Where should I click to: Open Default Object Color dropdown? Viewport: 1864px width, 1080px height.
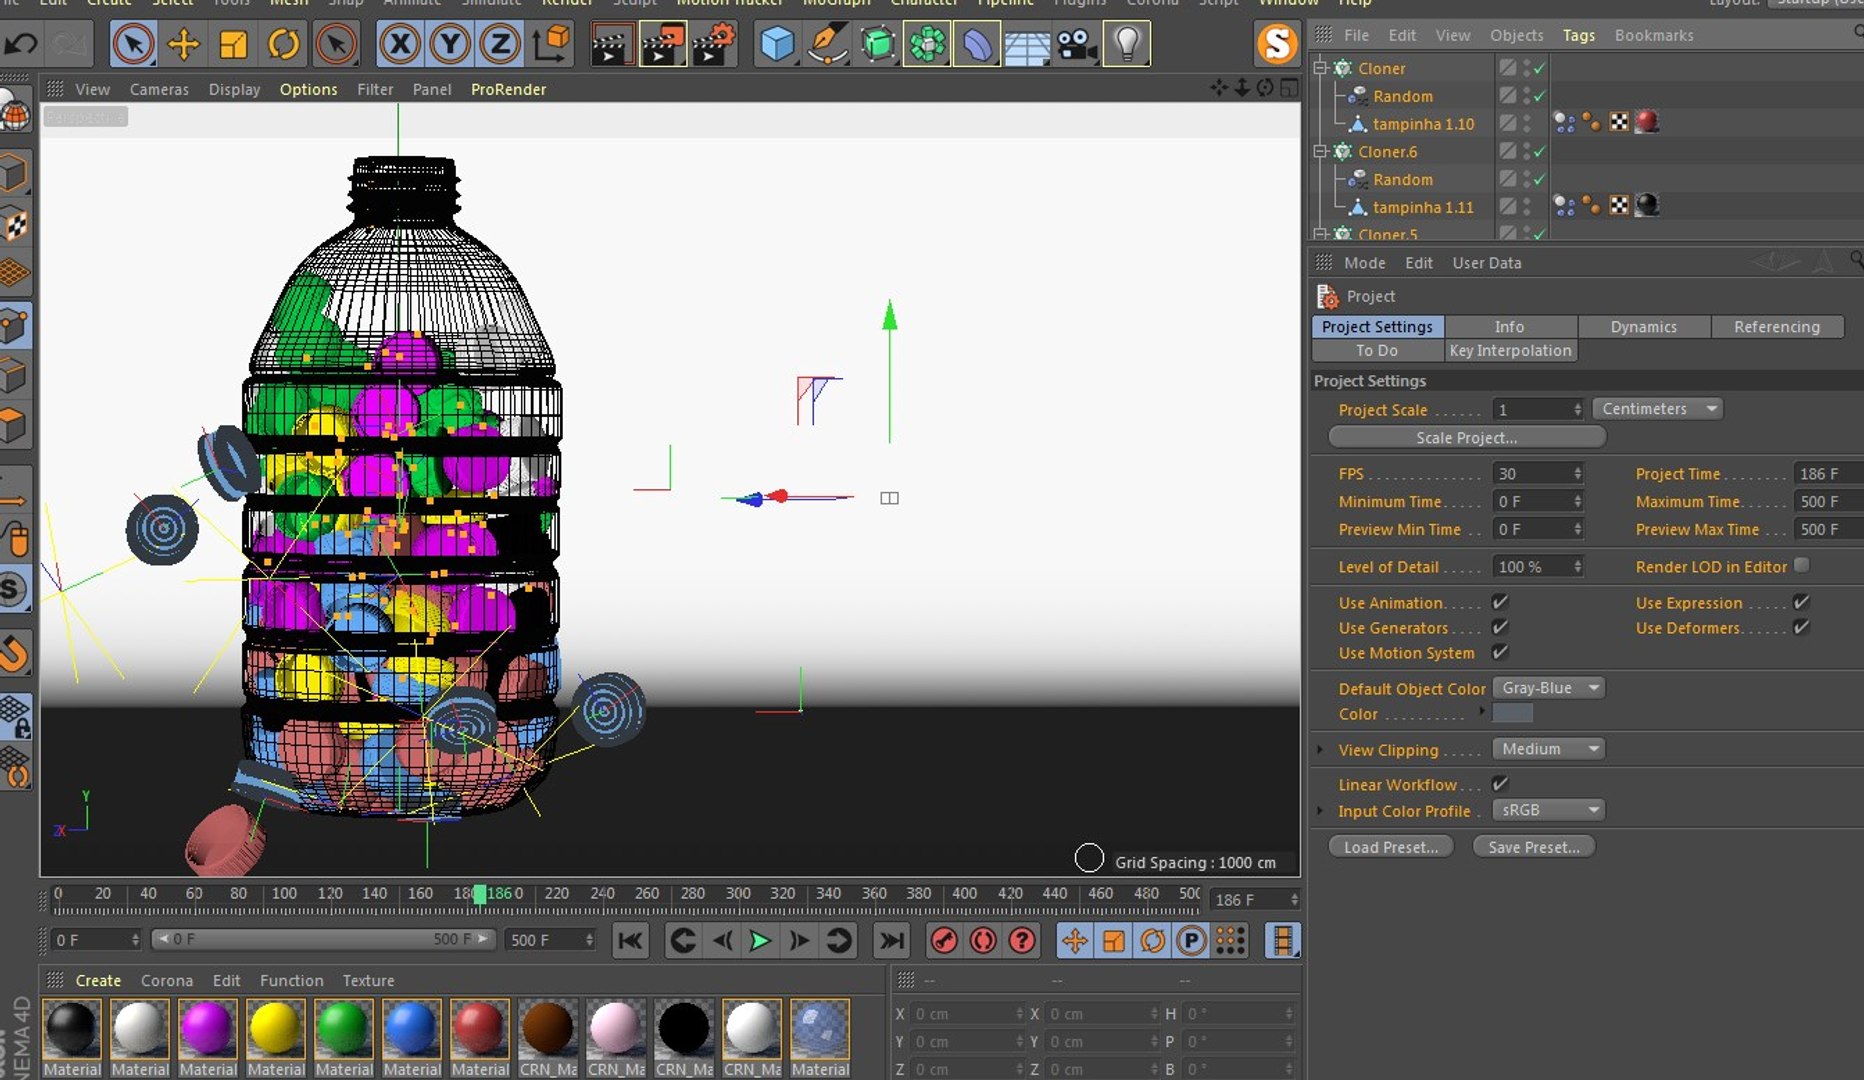coord(1549,688)
